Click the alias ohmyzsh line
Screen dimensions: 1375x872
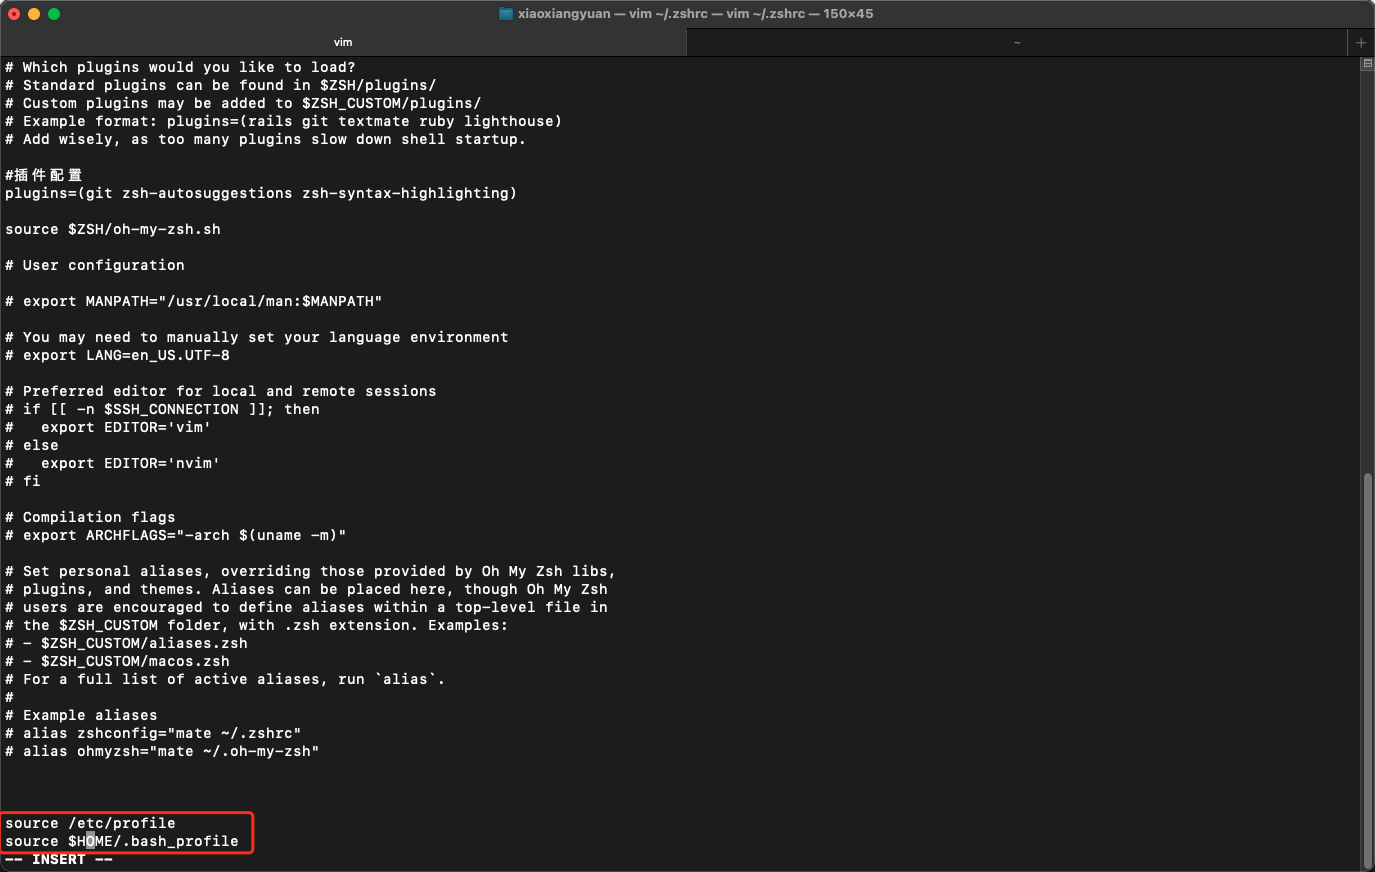coord(162,751)
